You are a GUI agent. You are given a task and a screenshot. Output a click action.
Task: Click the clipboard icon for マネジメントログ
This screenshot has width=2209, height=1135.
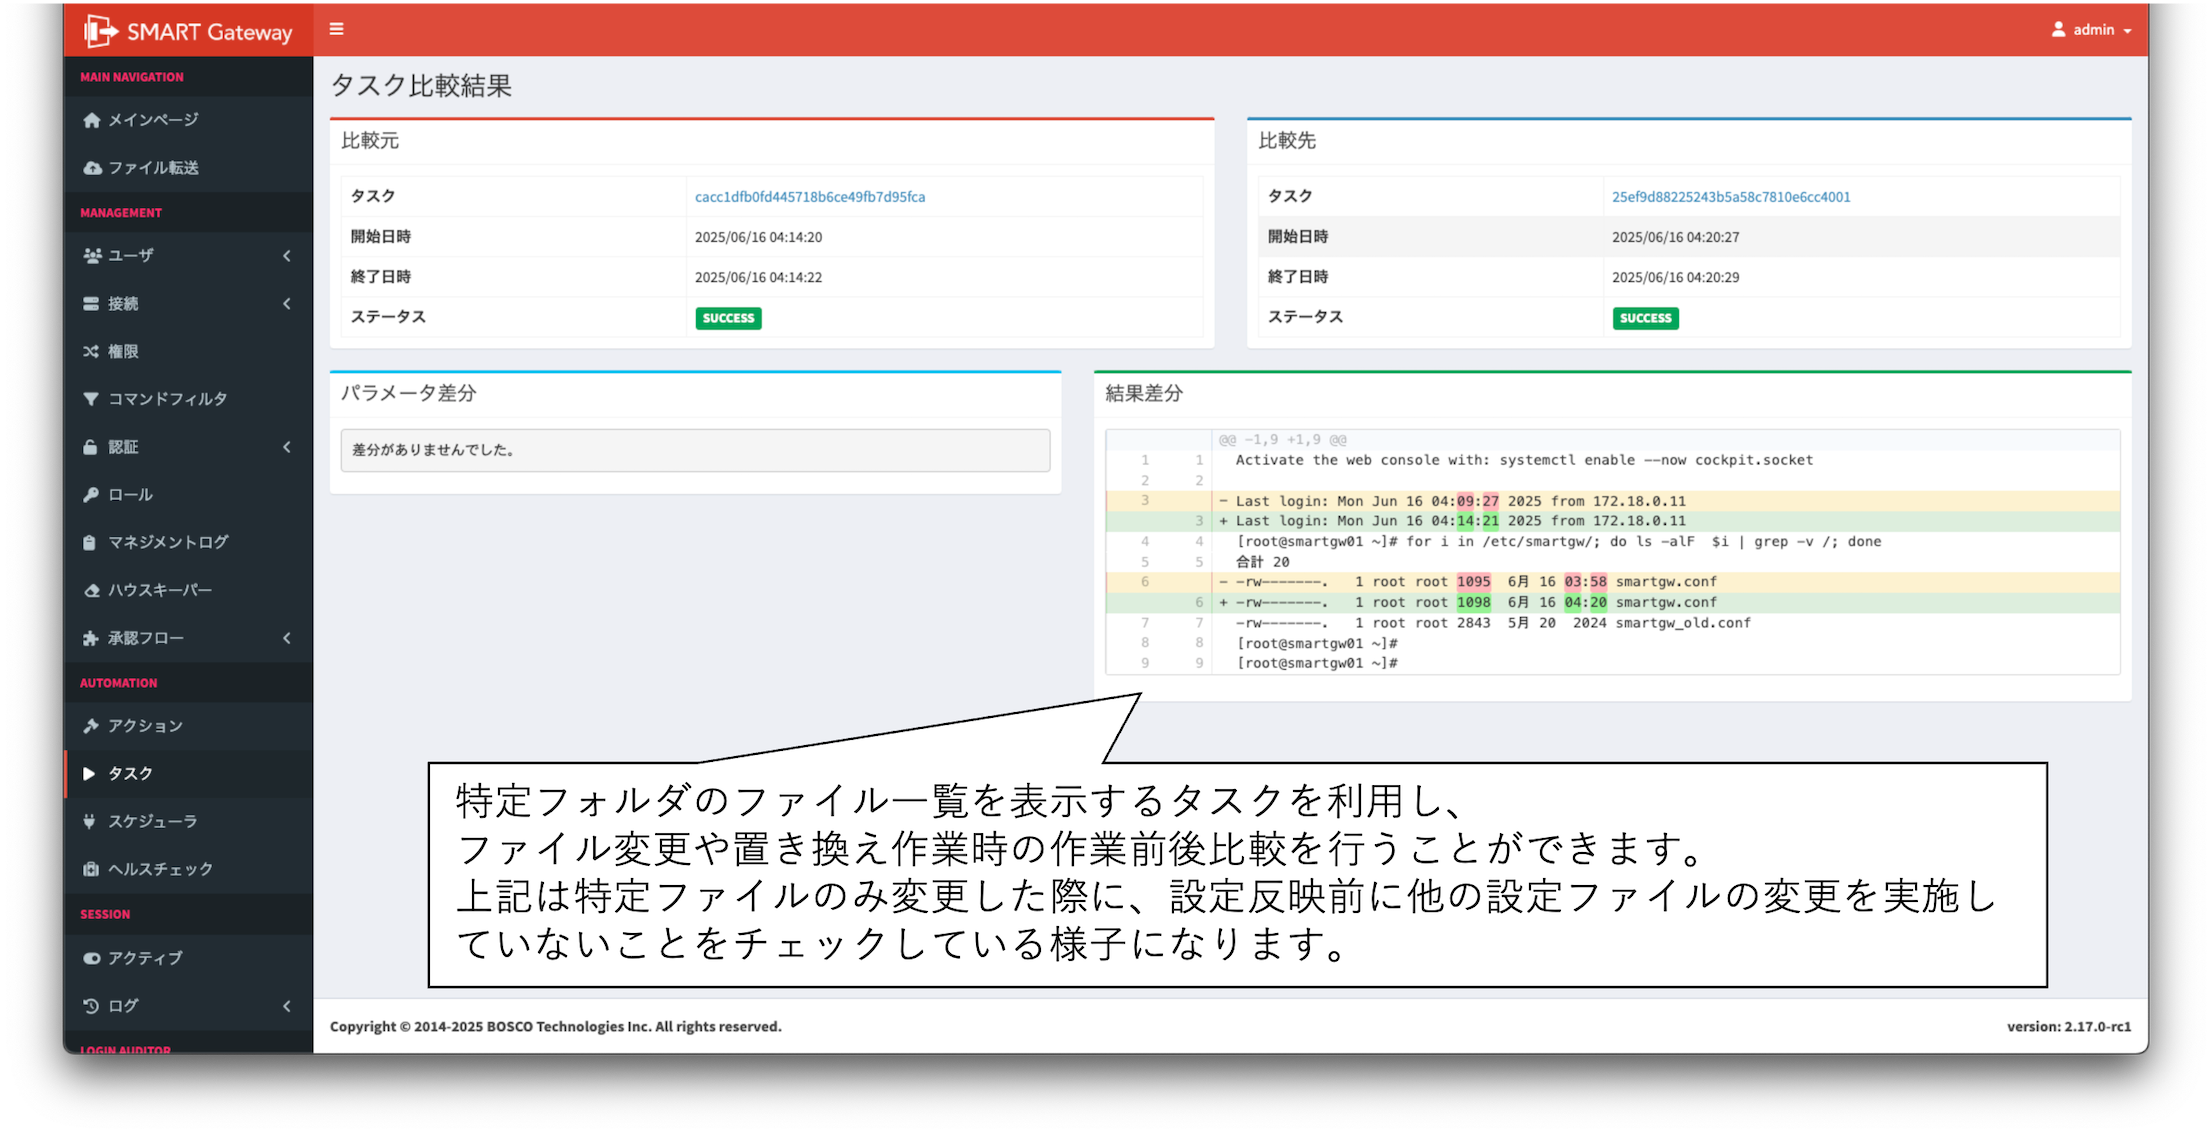coord(90,542)
